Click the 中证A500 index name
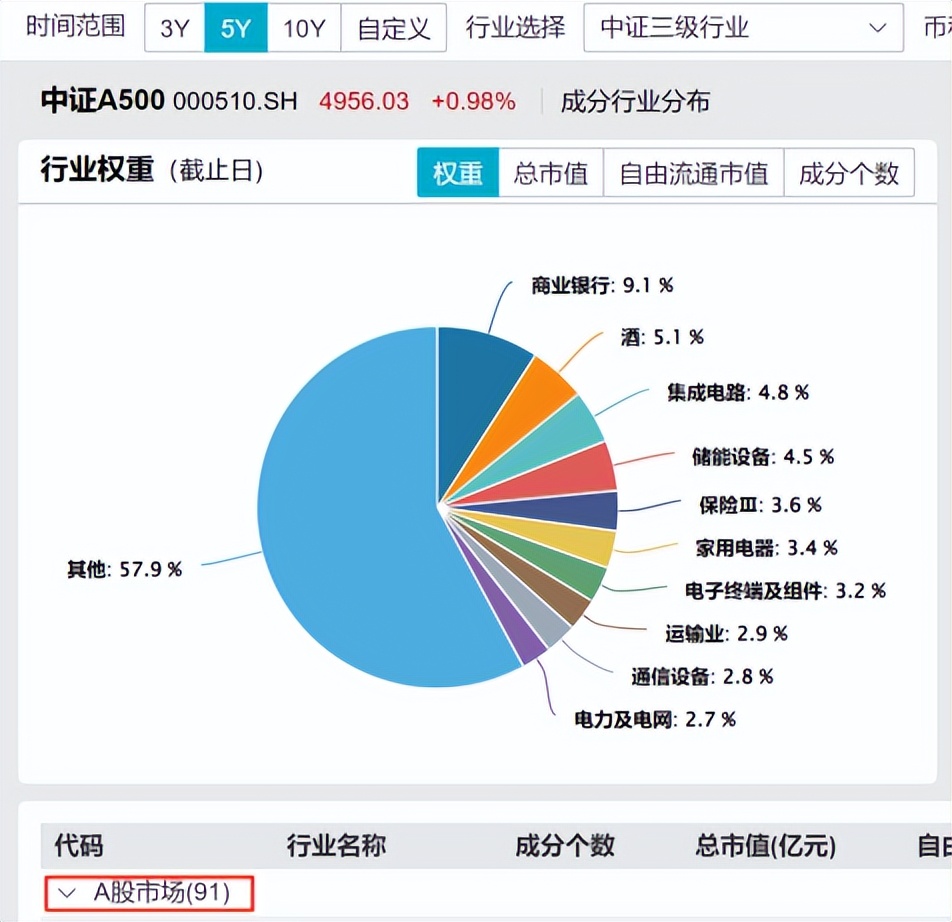952x922 pixels. (103, 100)
